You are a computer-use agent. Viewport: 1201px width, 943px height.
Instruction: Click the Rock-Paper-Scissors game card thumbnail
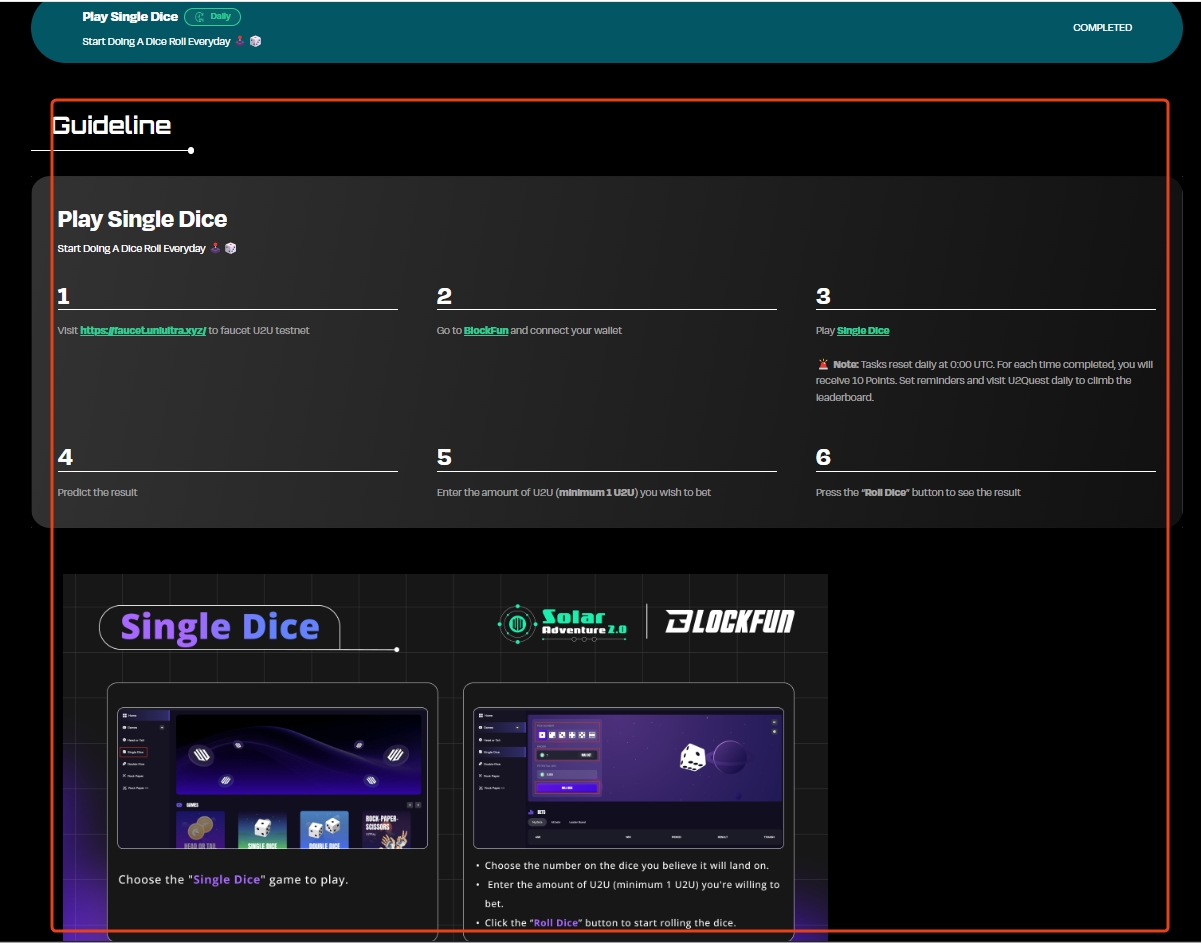[x=386, y=829]
